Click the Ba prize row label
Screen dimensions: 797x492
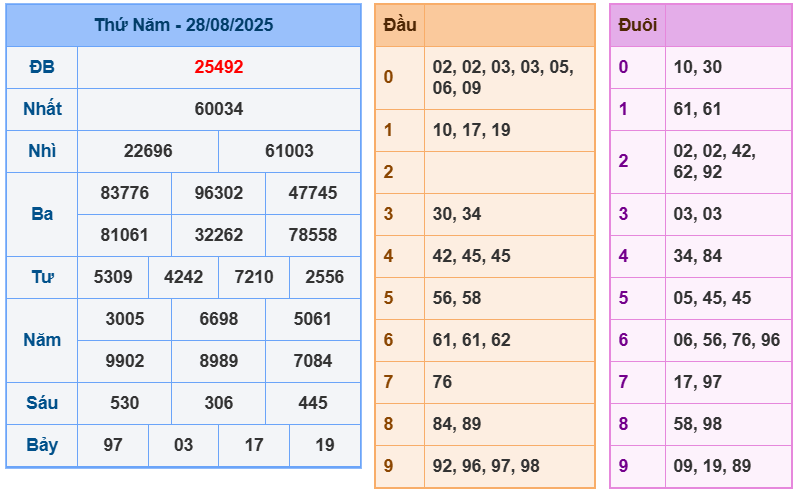pos(42,214)
